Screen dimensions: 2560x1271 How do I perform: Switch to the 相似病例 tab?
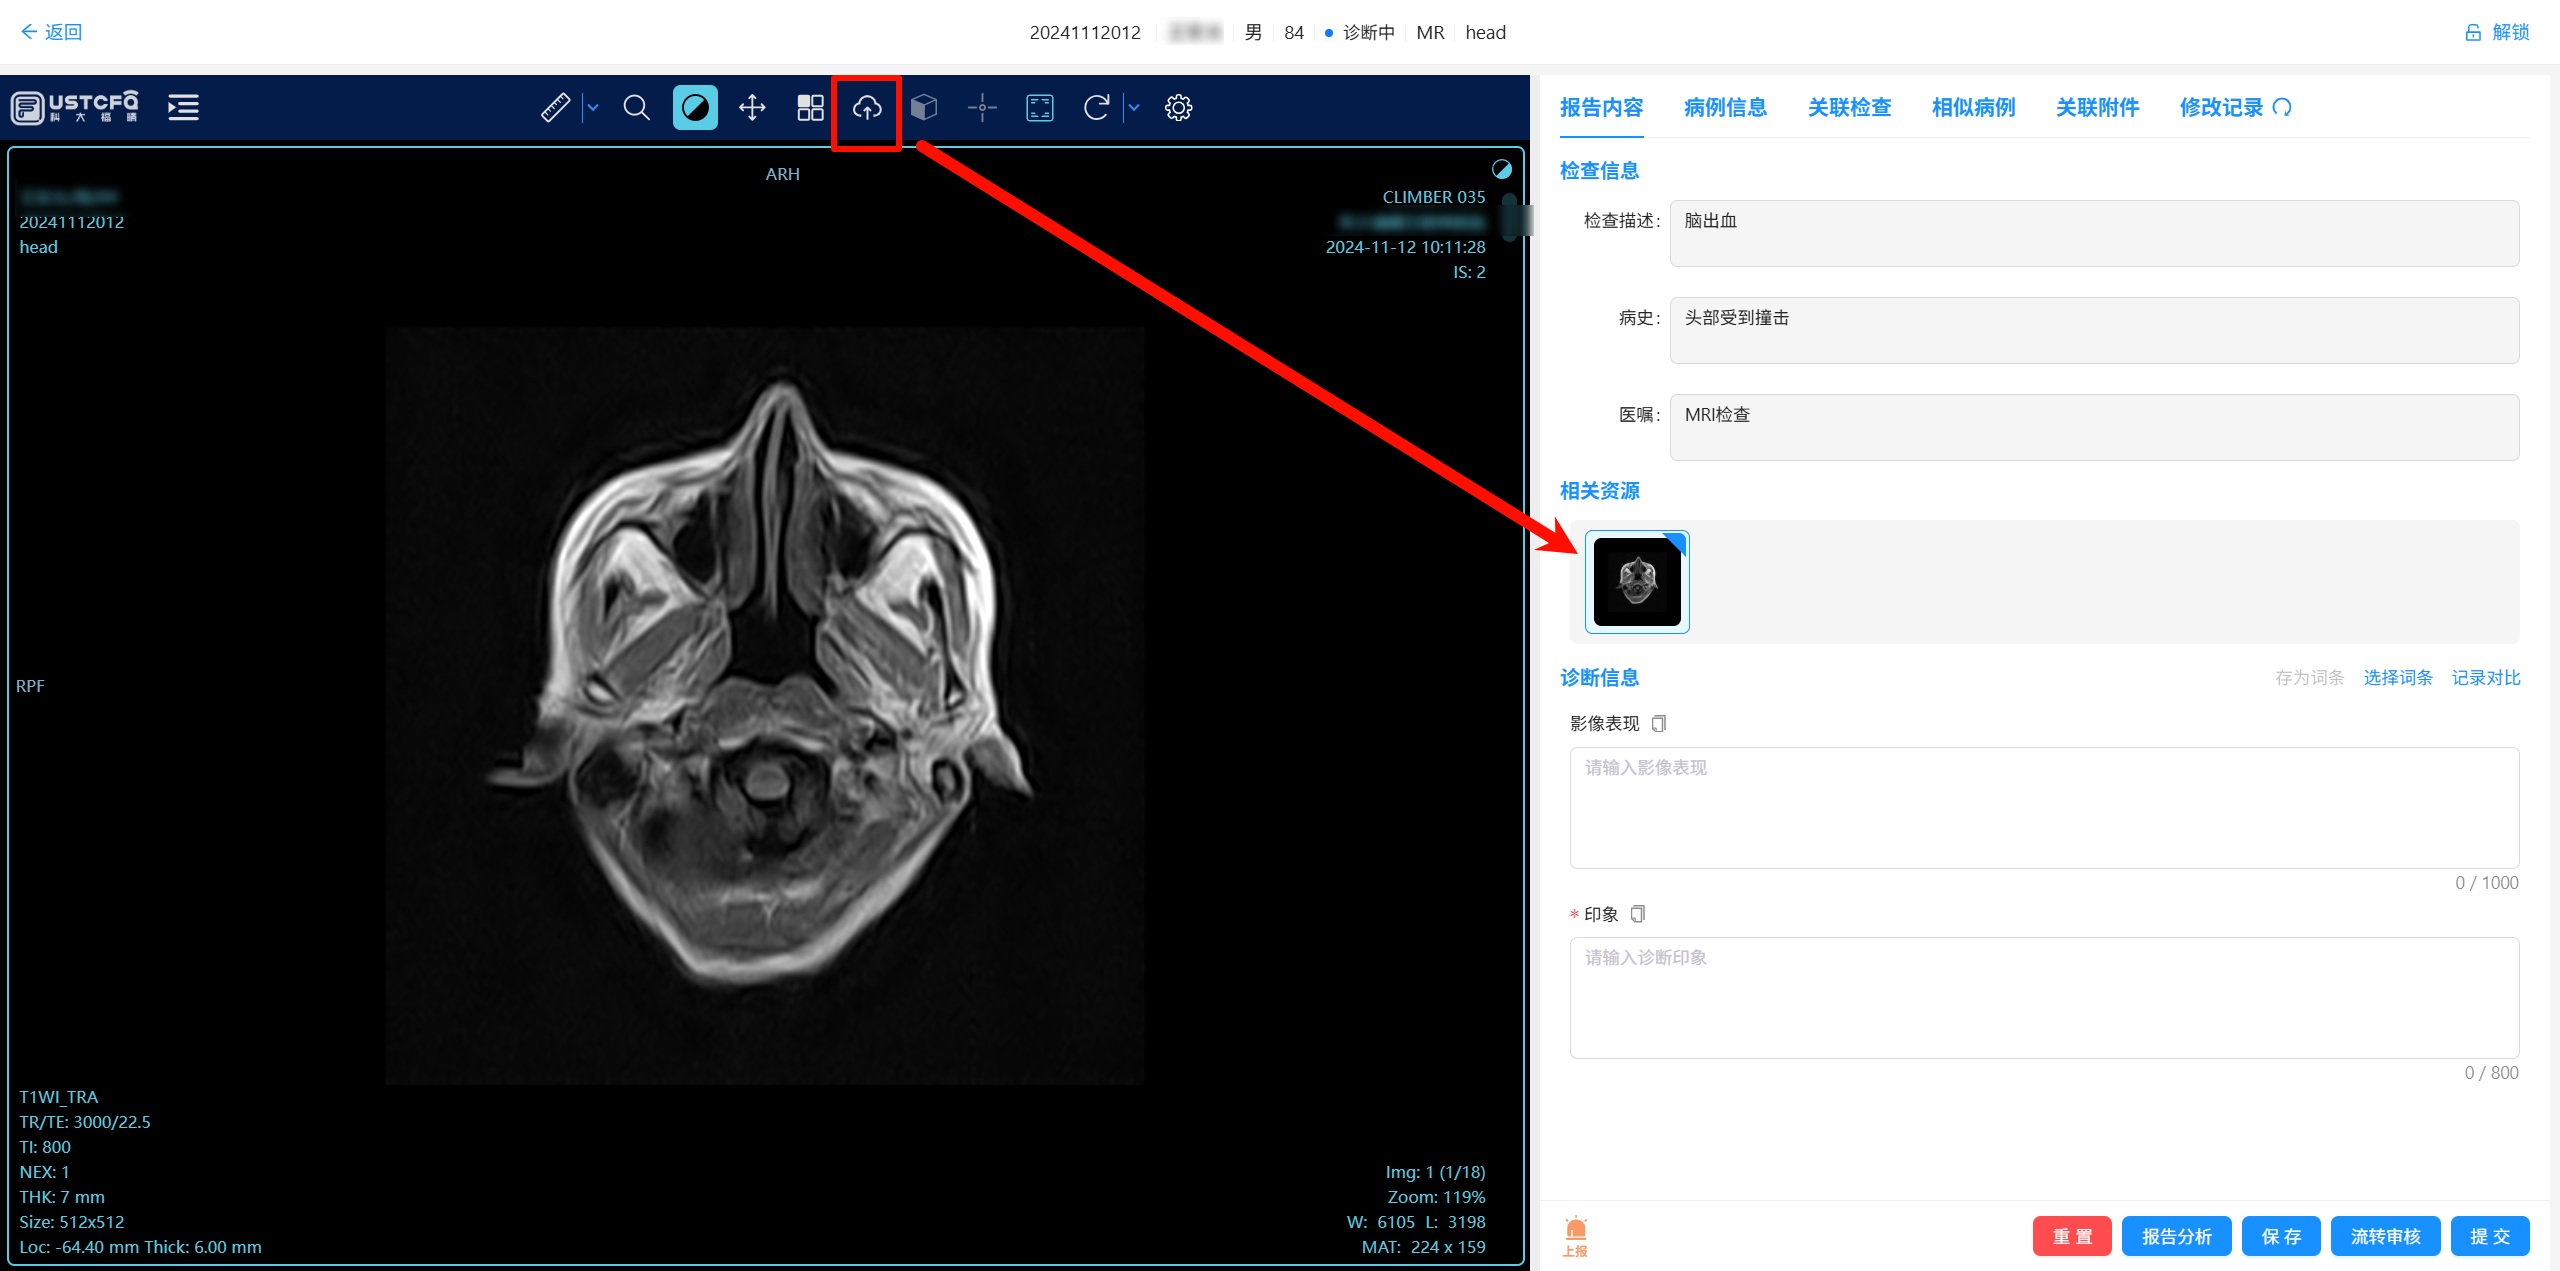[1972, 107]
